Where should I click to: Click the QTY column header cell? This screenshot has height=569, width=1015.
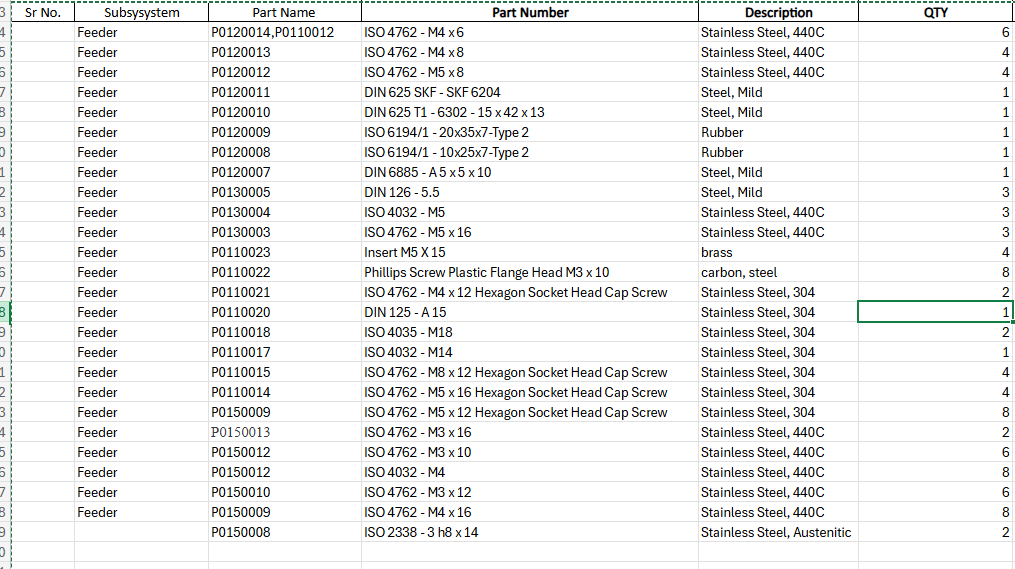pos(936,13)
